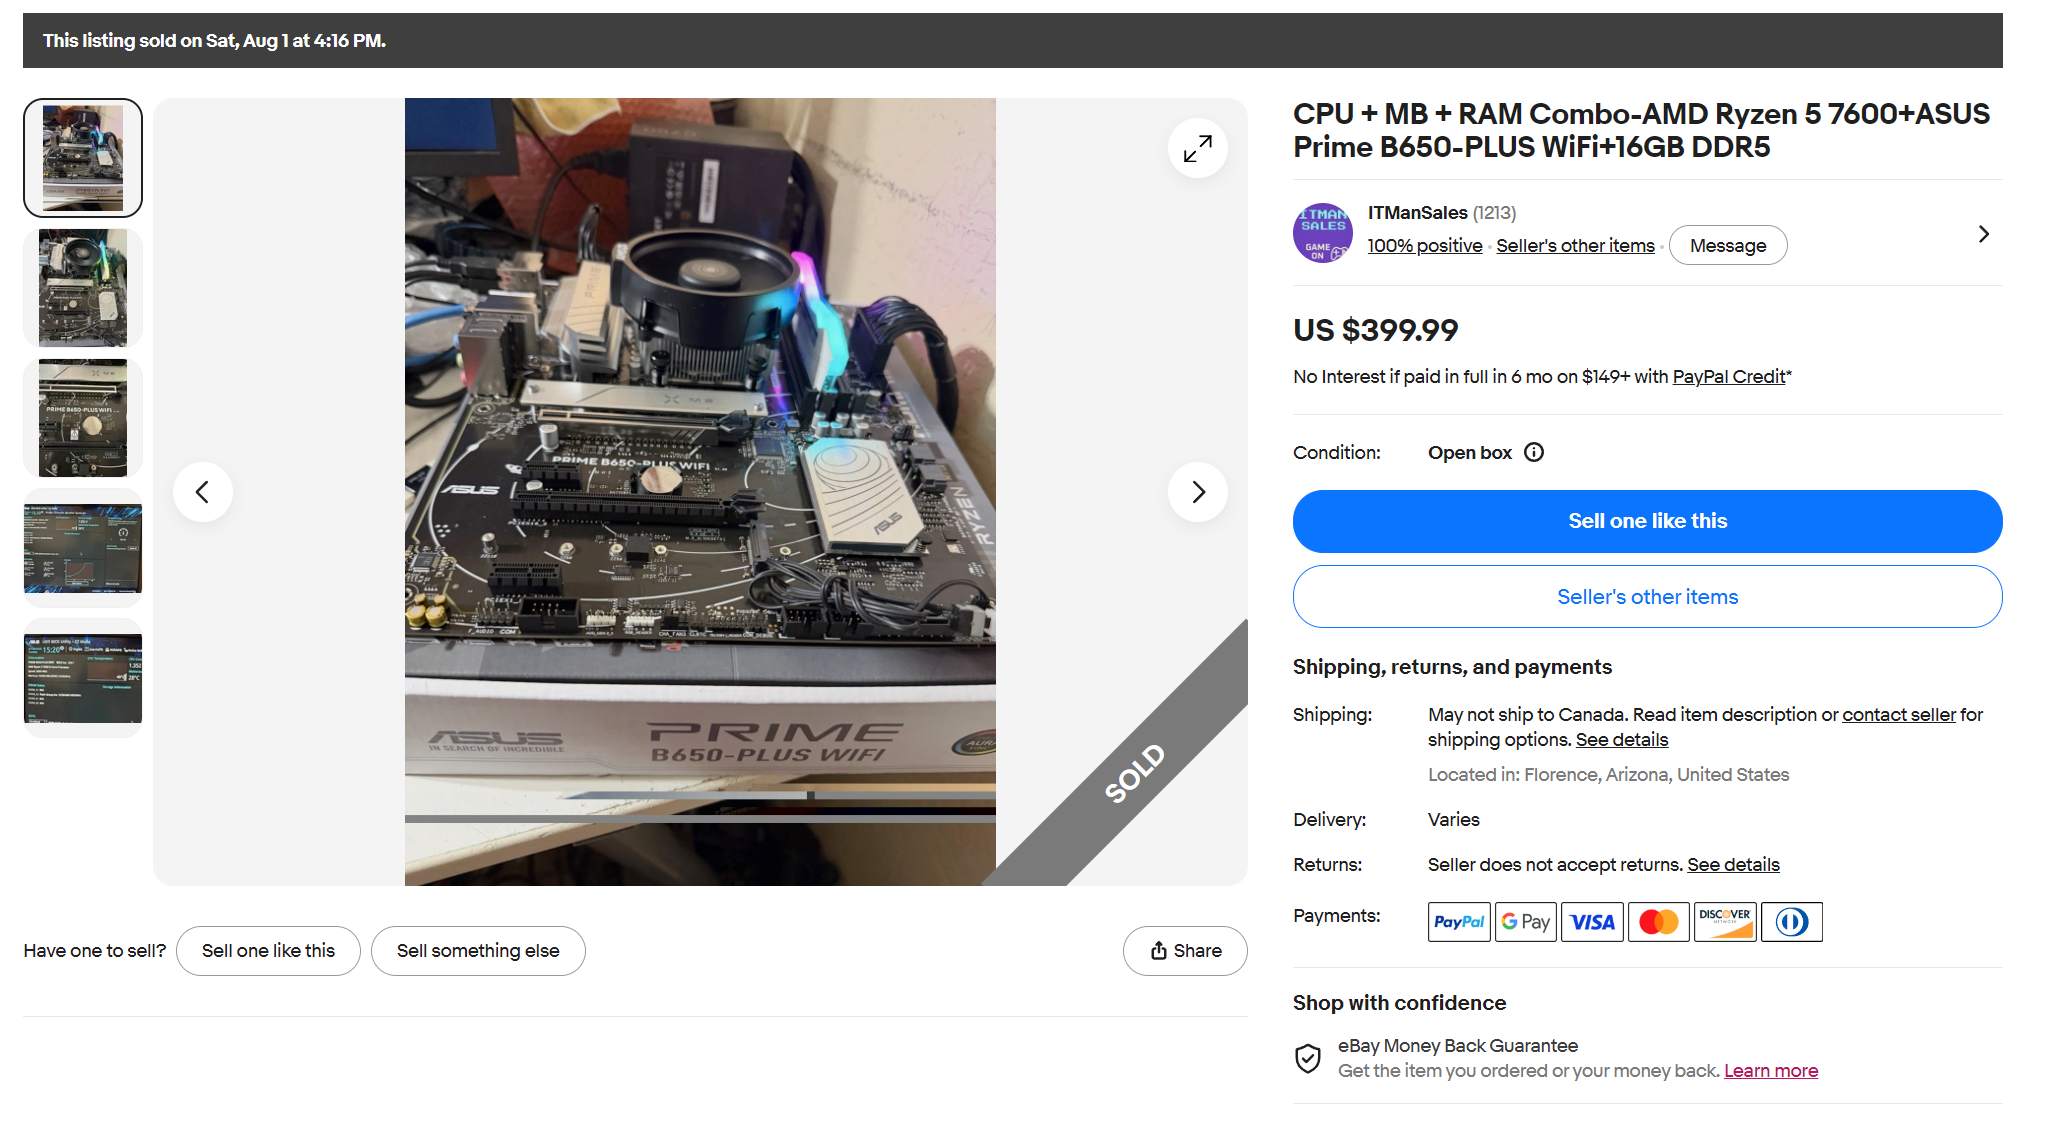Click the listing title CPU + MB + RAM Combo
Viewport: 2045px width, 1140px height.
coord(1641,130)
